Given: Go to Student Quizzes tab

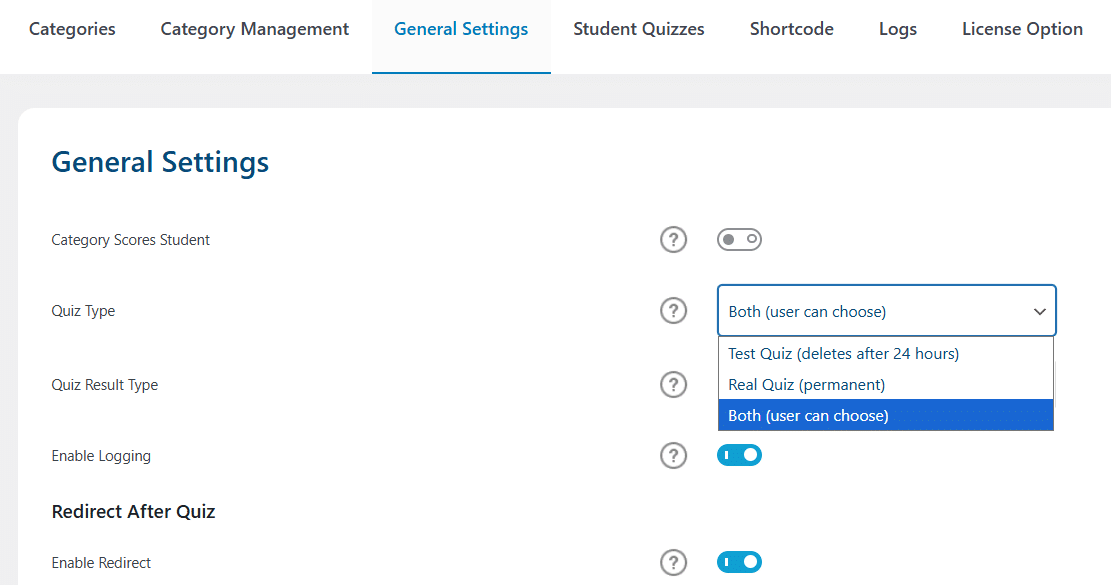Looking at the screenshot, I should coord(638,29).
